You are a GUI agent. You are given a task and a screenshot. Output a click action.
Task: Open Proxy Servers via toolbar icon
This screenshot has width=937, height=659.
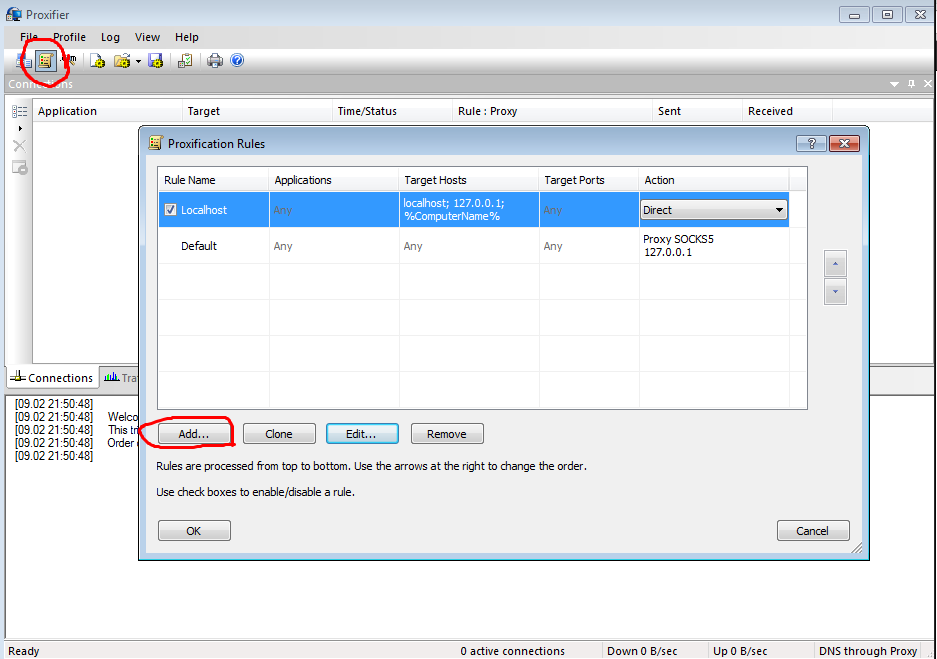pyautogui.click(x=23, y=61)
